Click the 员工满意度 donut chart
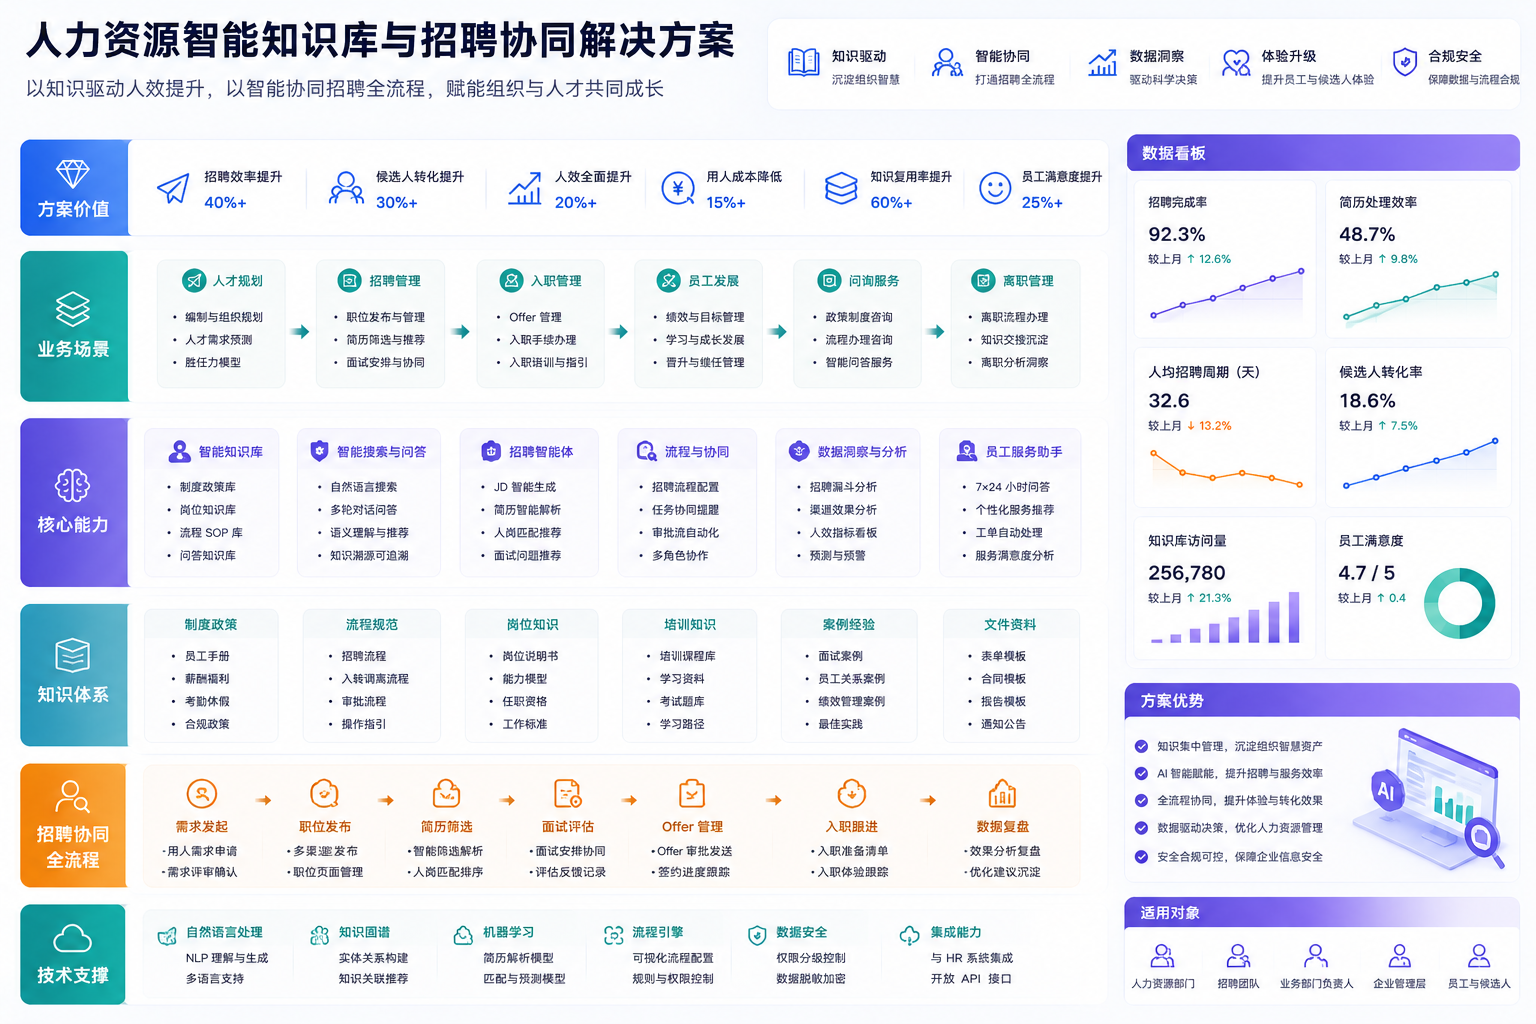 1459,604
